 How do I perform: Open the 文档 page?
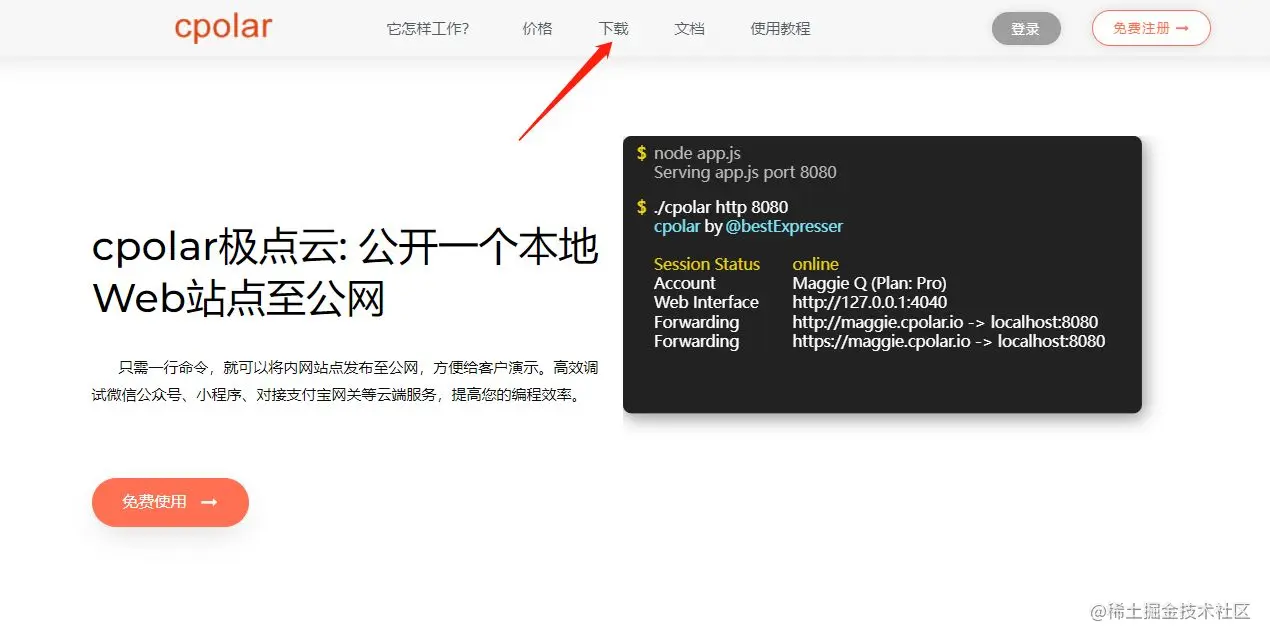690,29
